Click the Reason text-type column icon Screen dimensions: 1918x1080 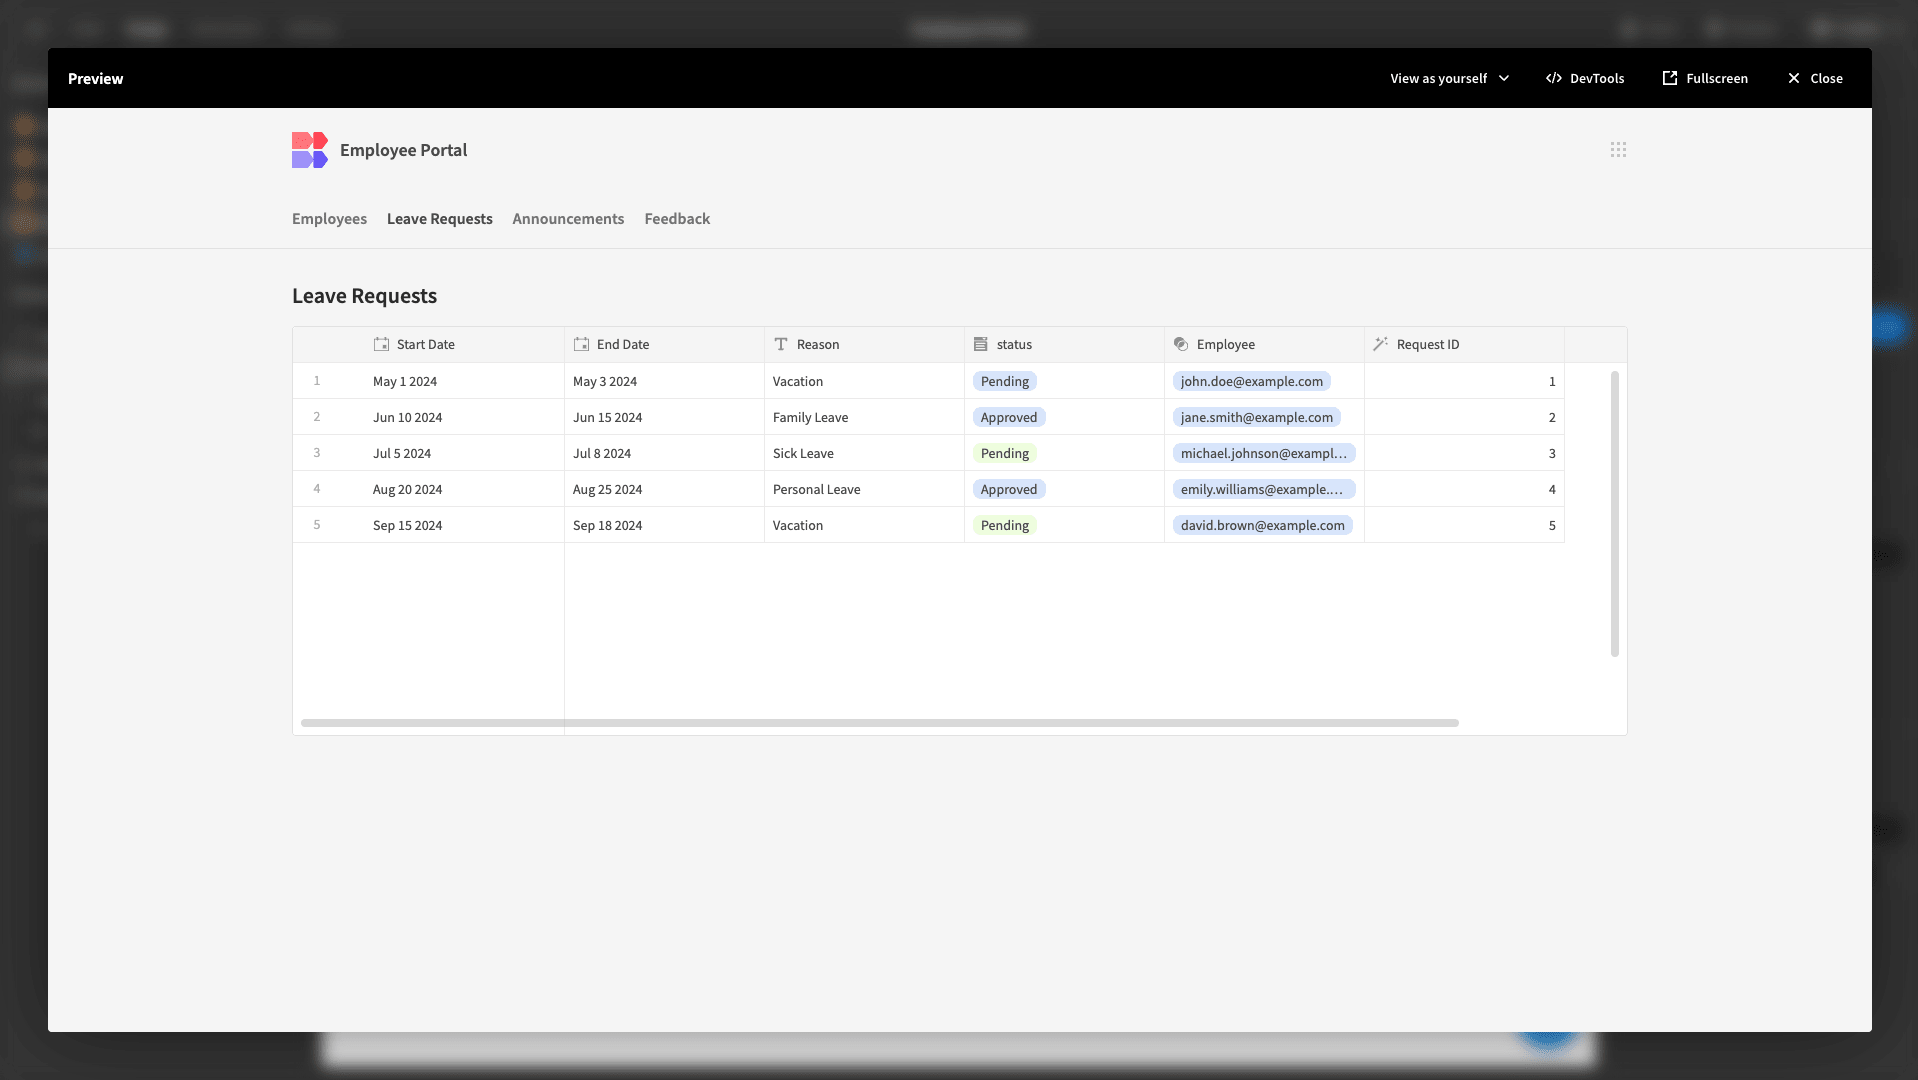781,344
